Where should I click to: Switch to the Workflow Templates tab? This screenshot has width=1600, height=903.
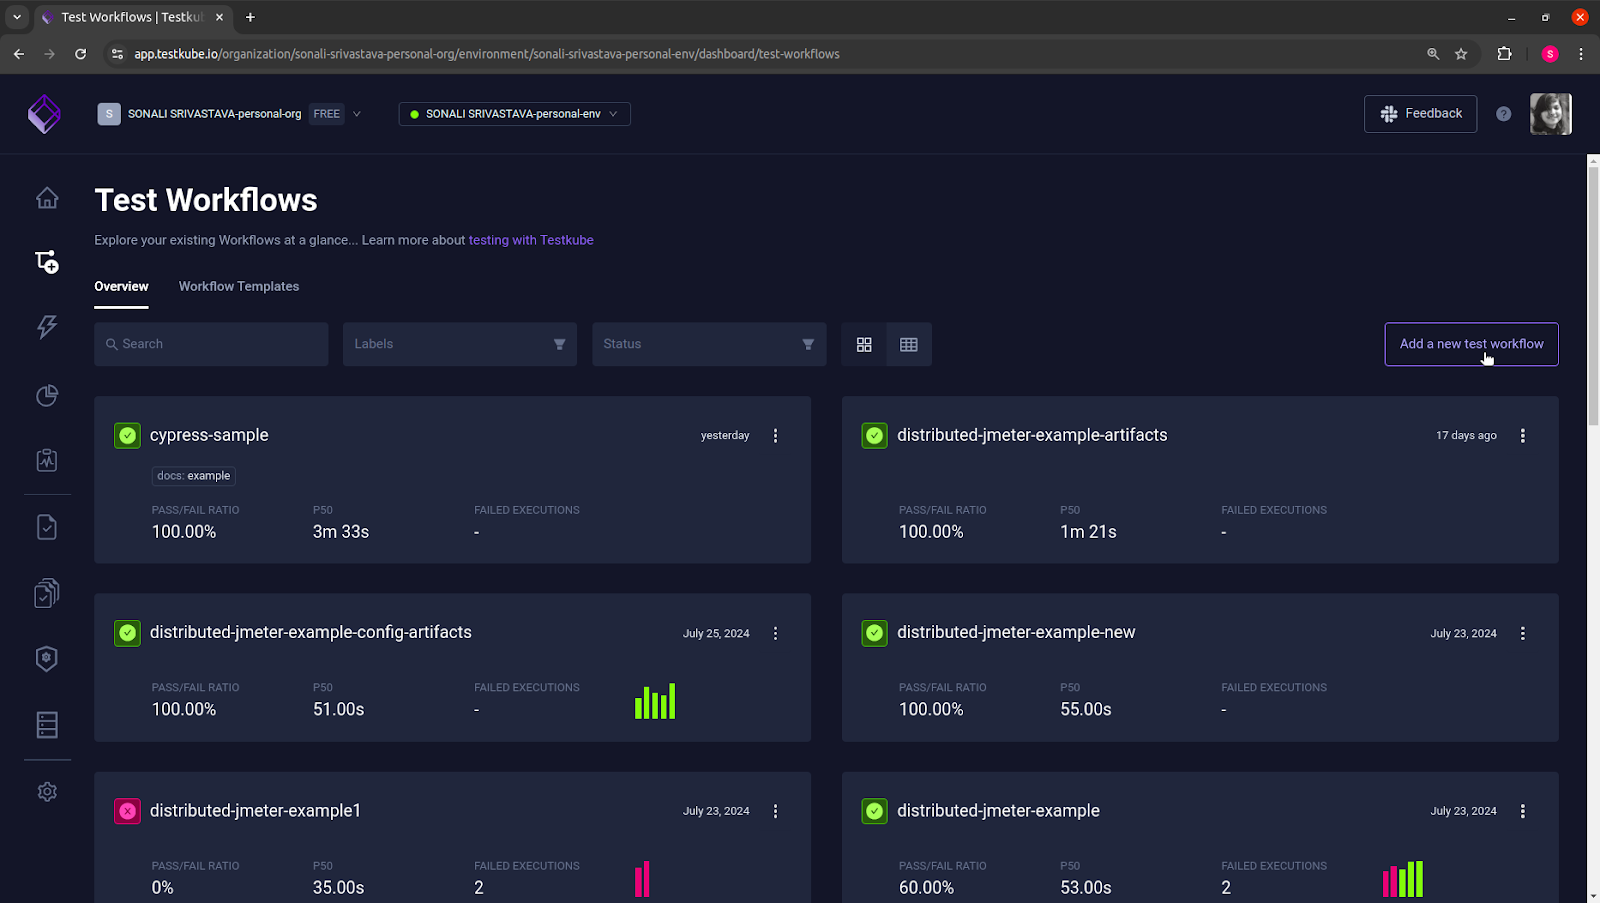pyautogui.click(x=239, y=286)
